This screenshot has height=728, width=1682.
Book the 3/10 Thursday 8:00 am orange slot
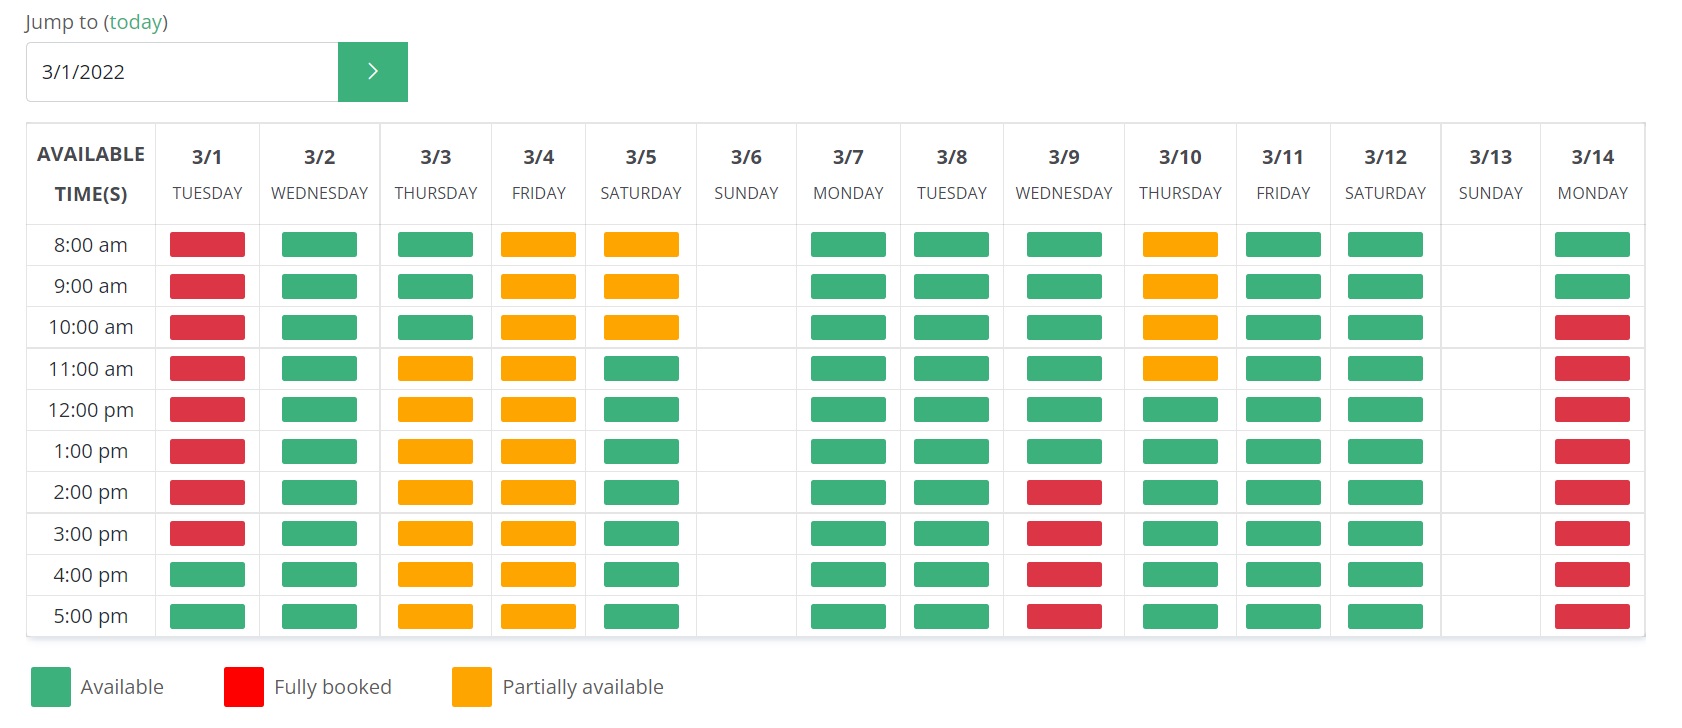1180,245
